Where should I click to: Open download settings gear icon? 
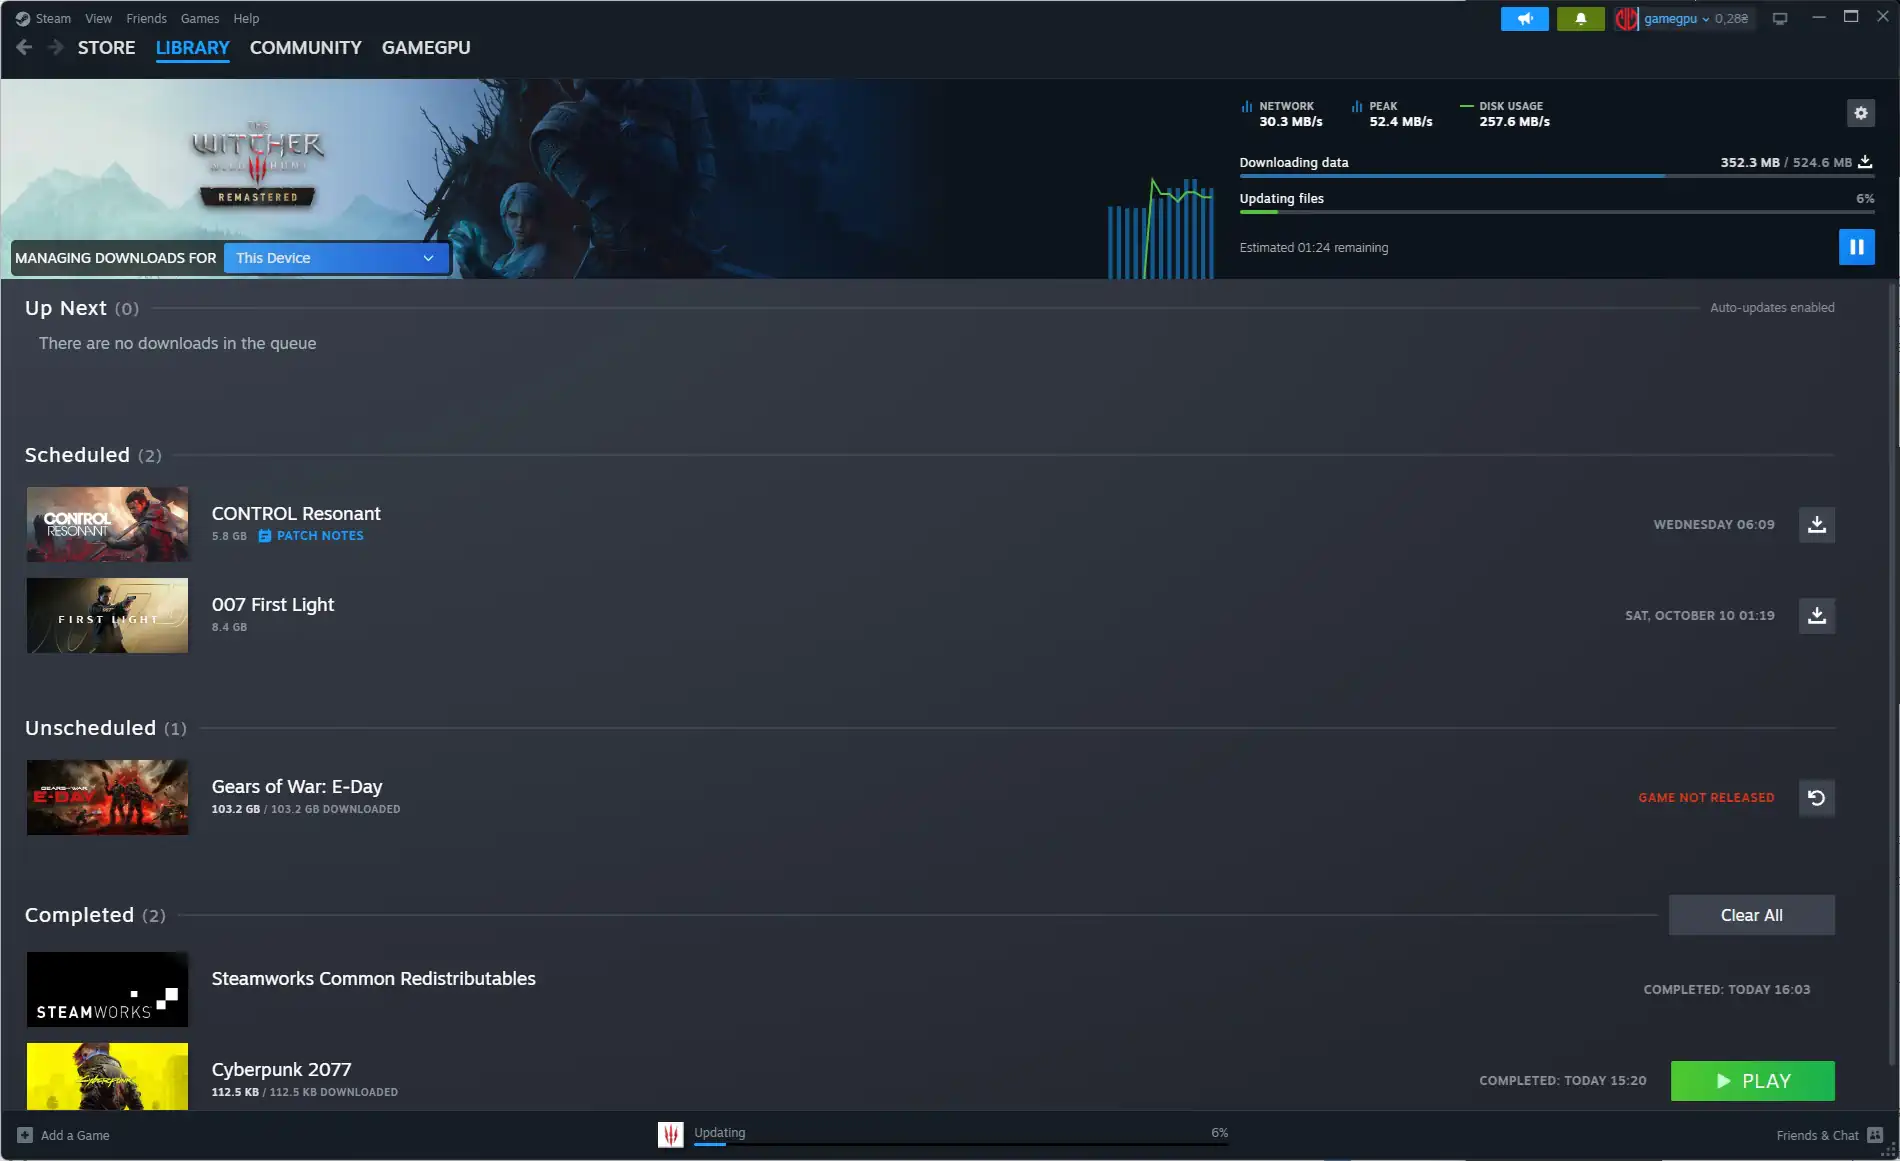point(1860,113)
